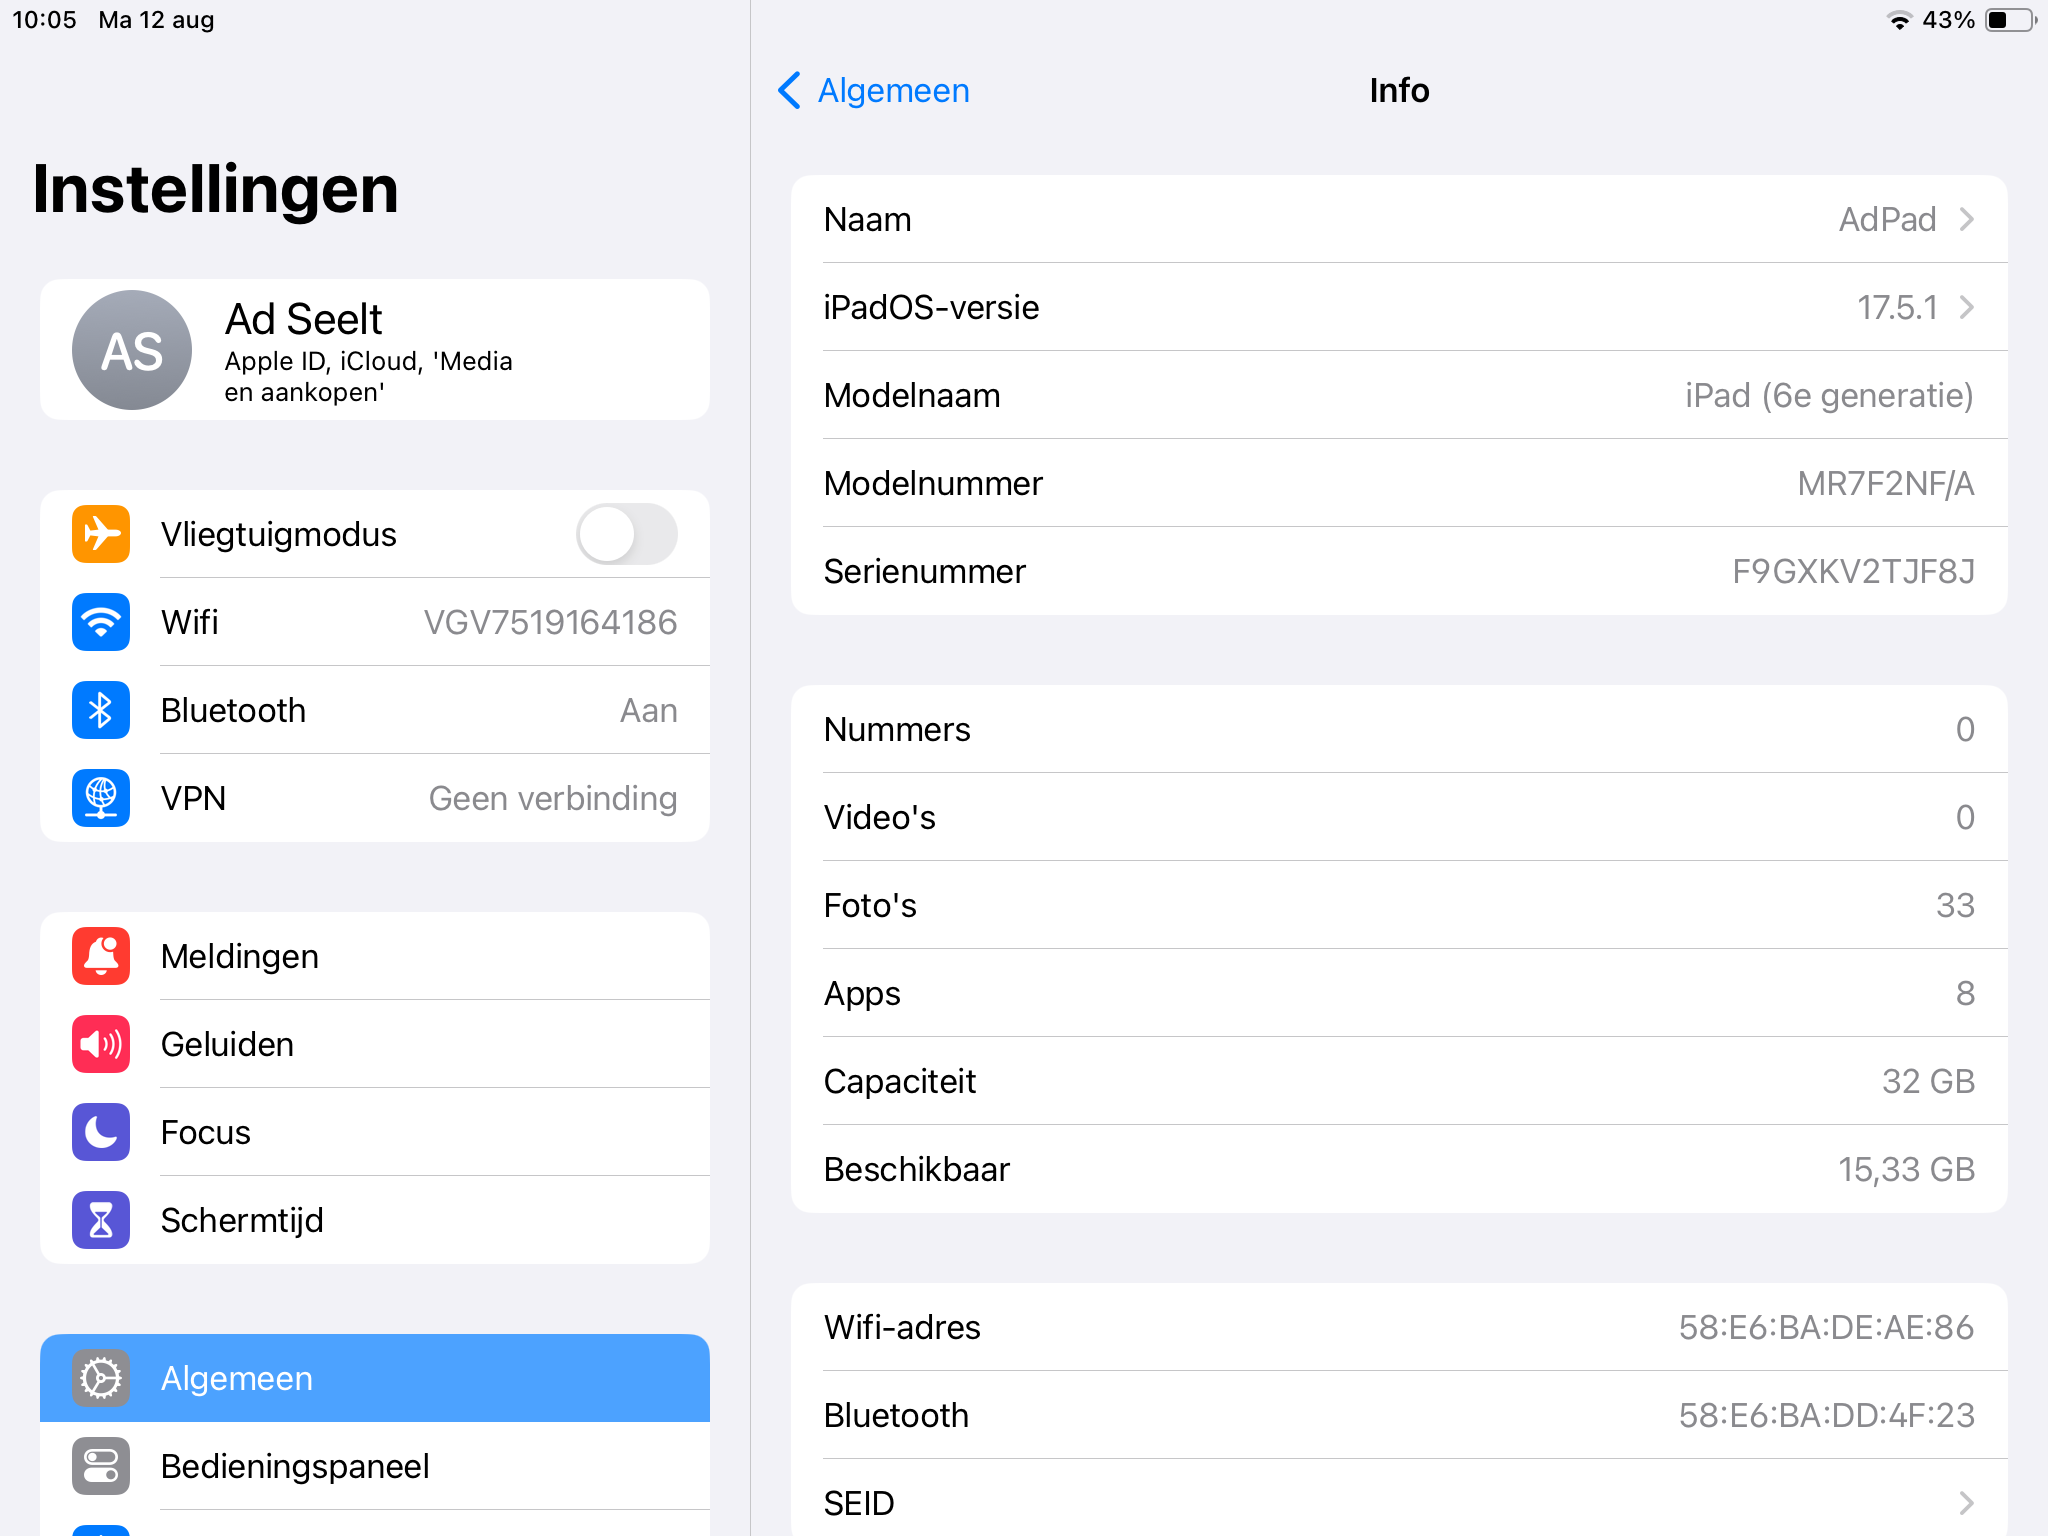Tap the battery indicator in status bar

click(2010, 20)
